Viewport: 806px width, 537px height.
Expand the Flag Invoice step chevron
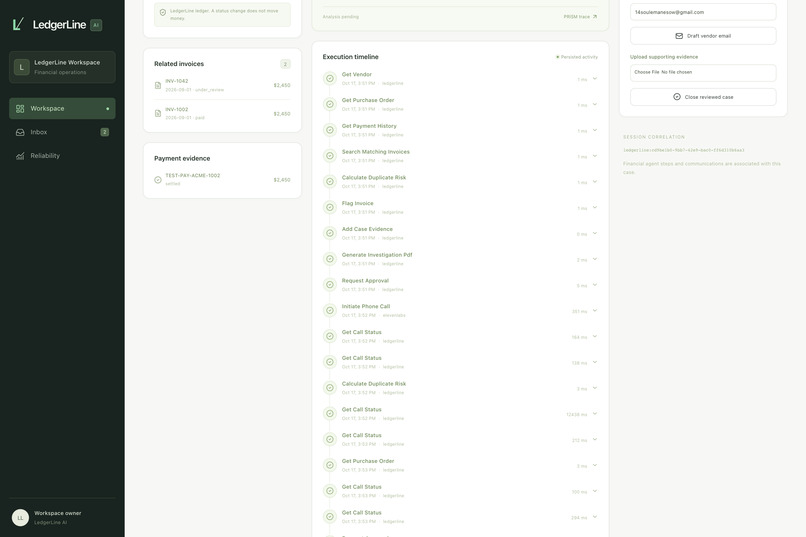coord(595,207)
